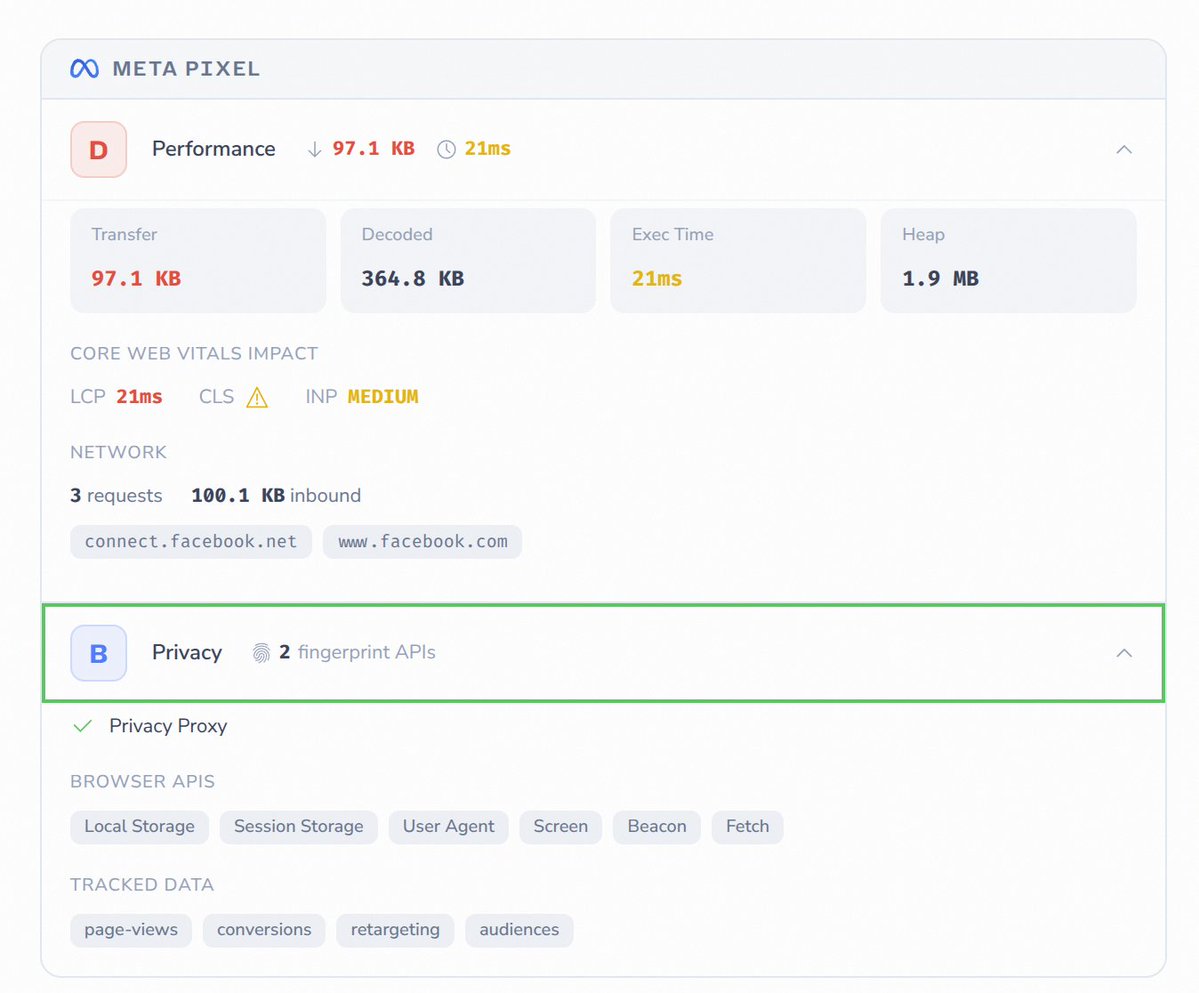
Task: Click the Meta infinity logo icon
Action: (84, 69)
